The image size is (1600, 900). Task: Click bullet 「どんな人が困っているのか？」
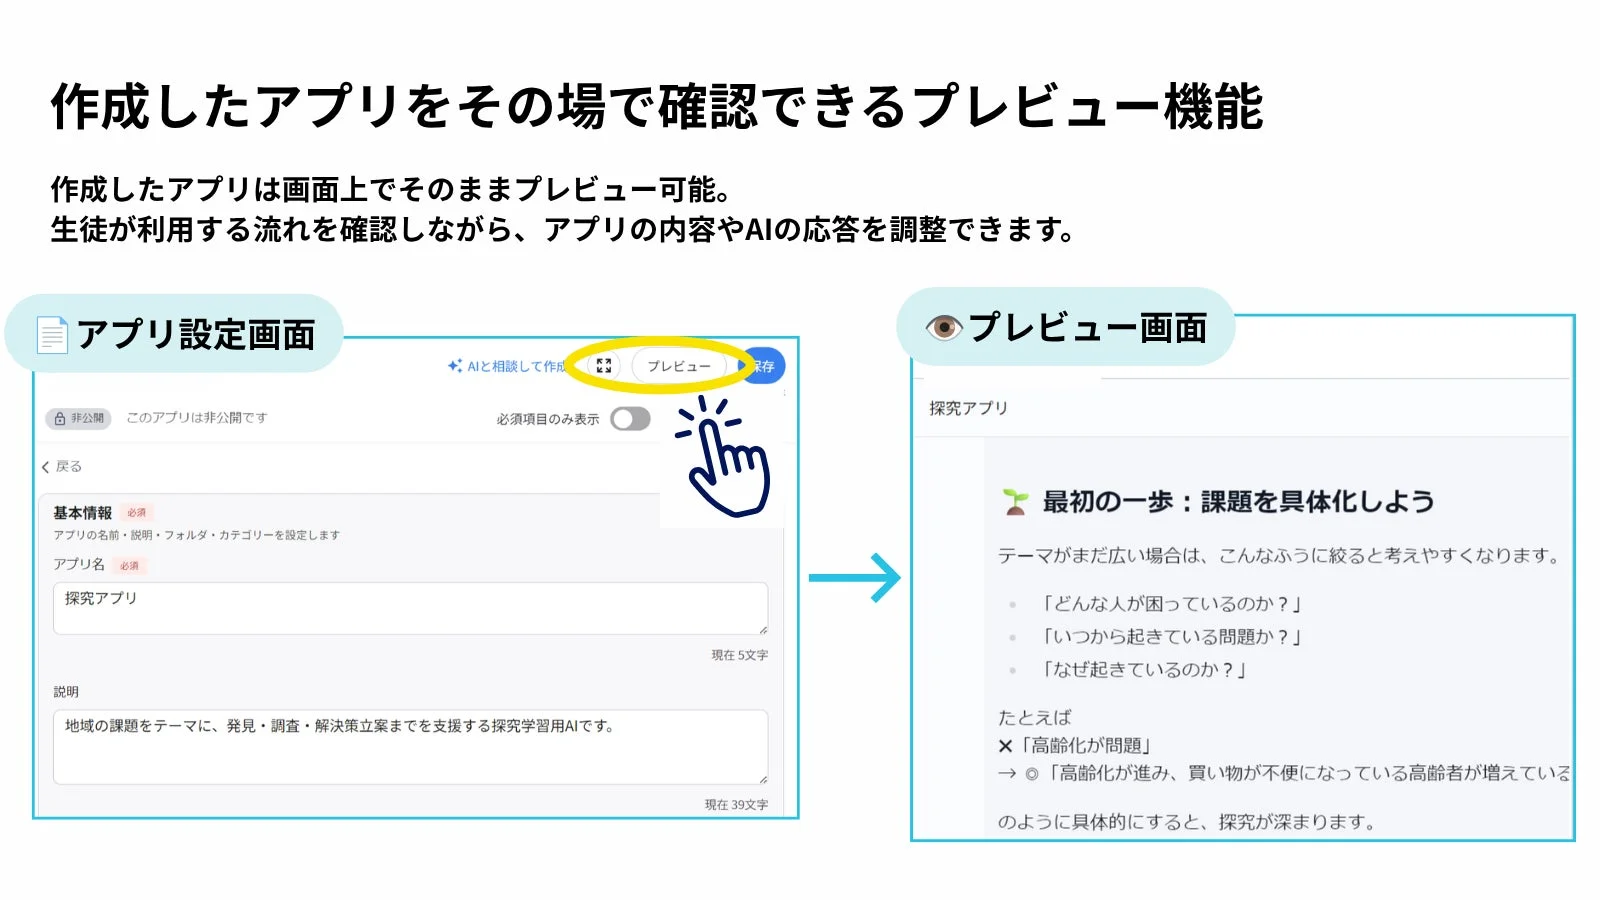[1170, 603]
